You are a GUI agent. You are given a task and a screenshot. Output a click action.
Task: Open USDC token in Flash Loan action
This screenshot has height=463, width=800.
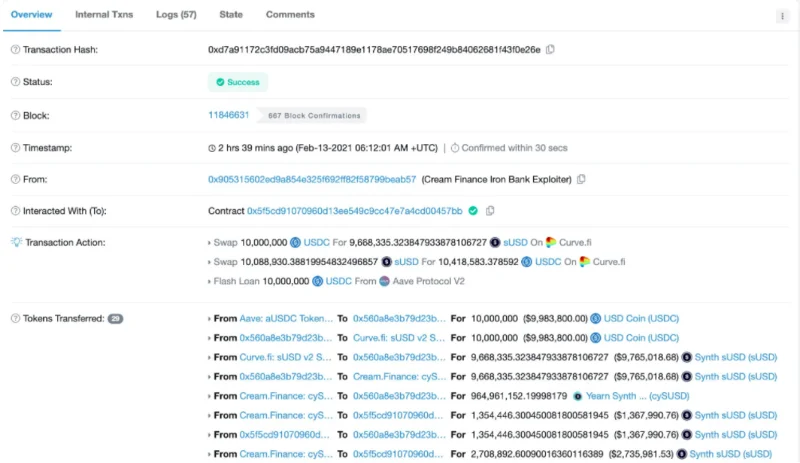tap(339, 281)
